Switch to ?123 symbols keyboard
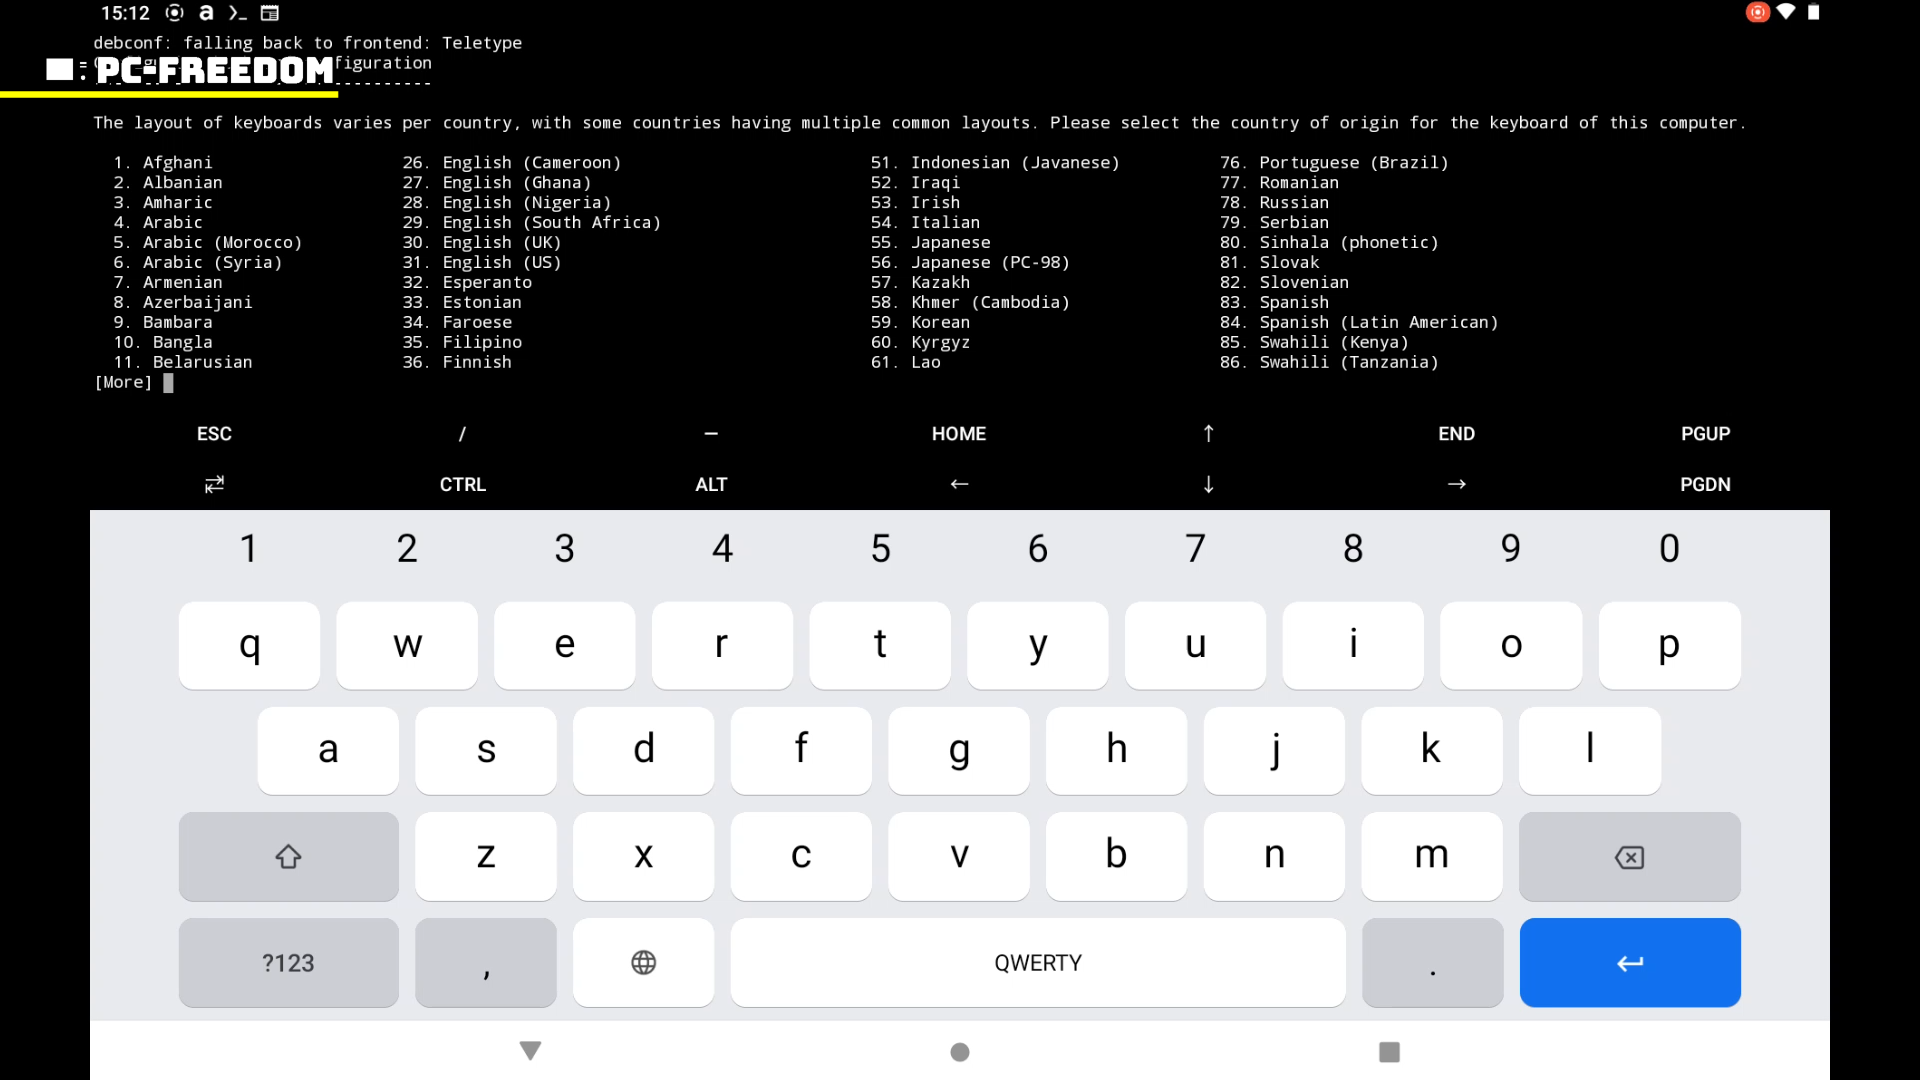The width and height of the screenshot is (1920, 1080). (x=288, y=962)
